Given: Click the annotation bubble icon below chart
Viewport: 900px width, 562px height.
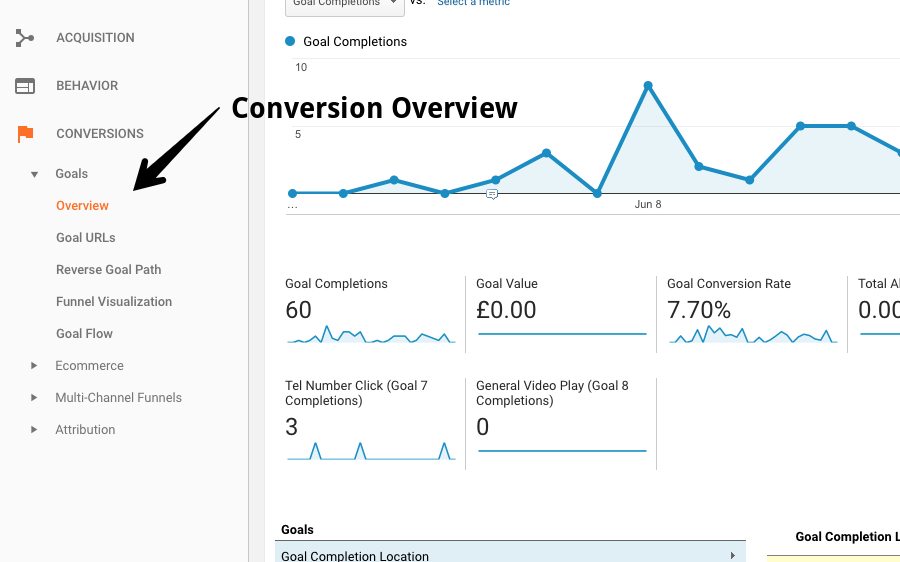Looking at the screenshot, I should 492,194.
